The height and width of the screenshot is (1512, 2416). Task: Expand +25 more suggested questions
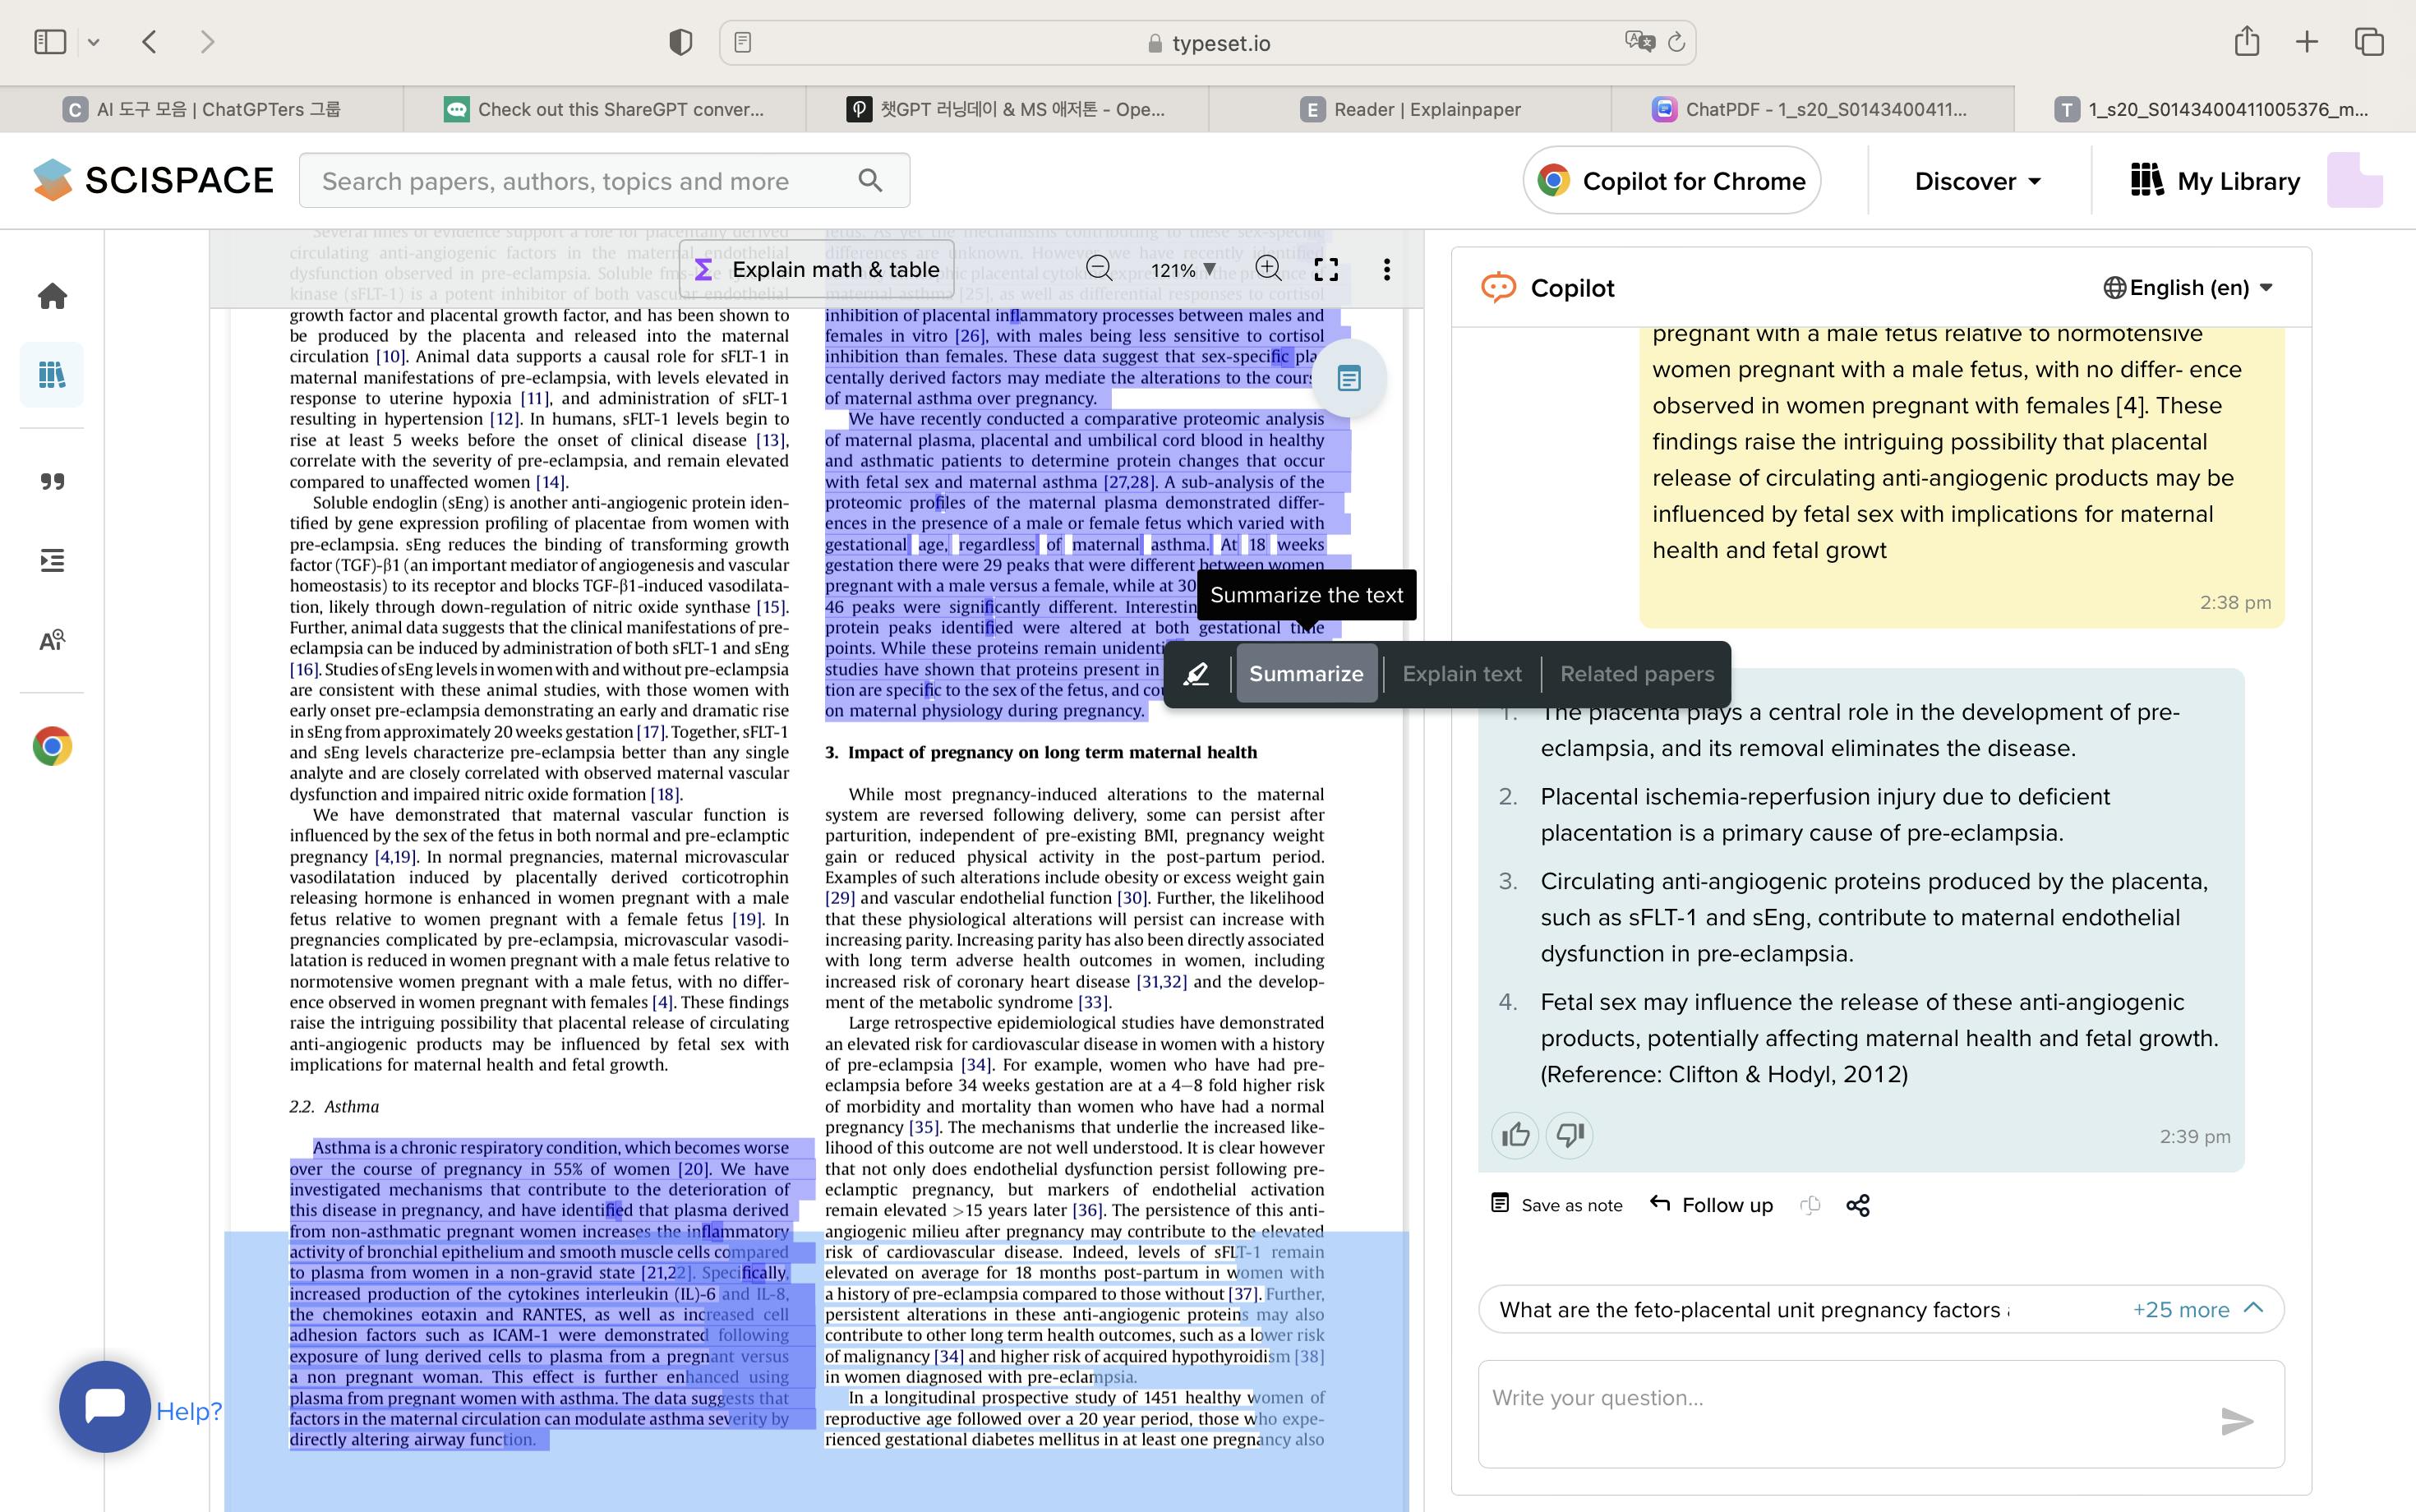(x=2196, y=1309)
